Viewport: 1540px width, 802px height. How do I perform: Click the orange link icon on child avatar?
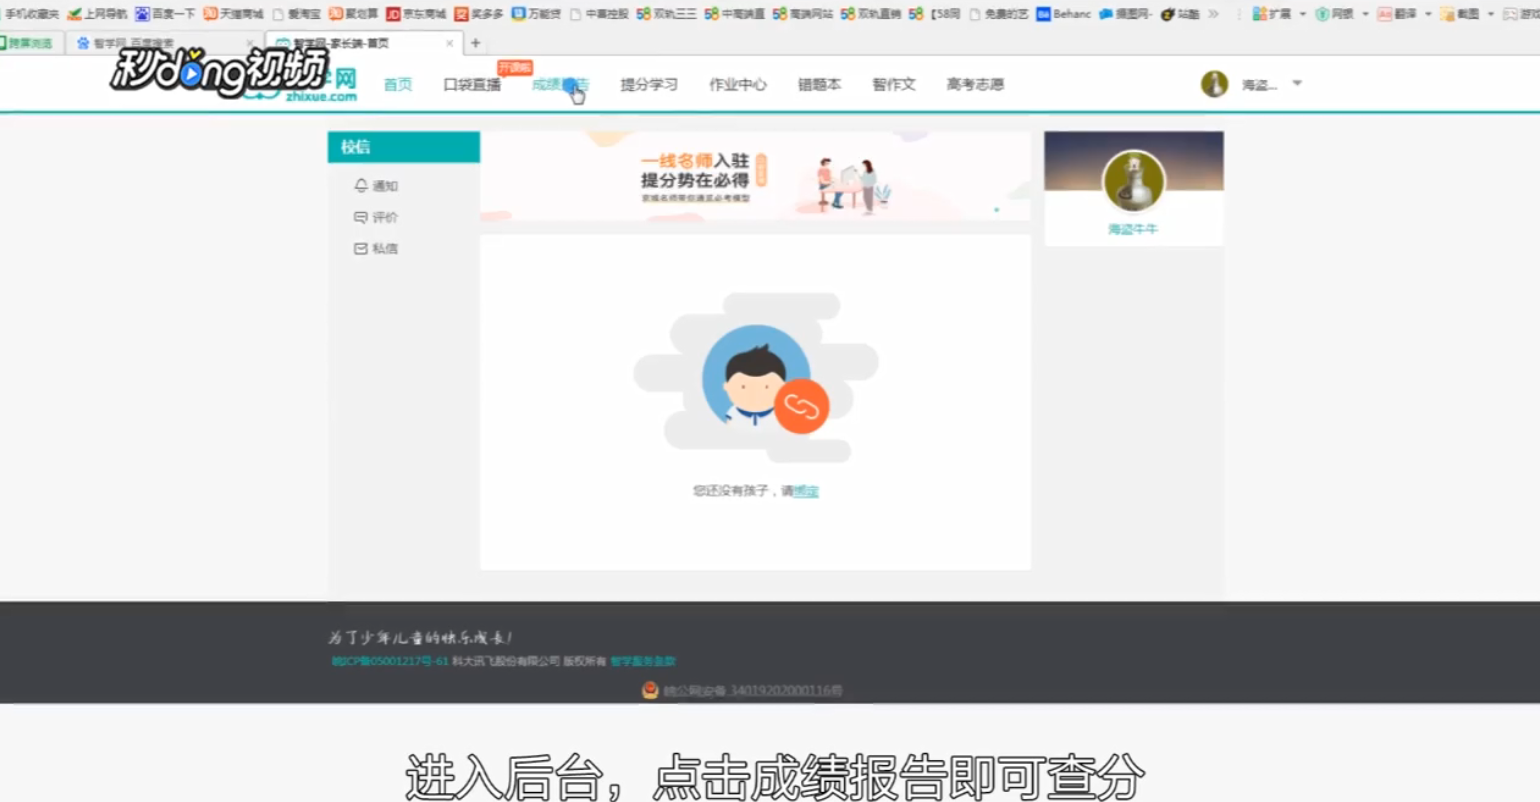[x=800, y=406]
